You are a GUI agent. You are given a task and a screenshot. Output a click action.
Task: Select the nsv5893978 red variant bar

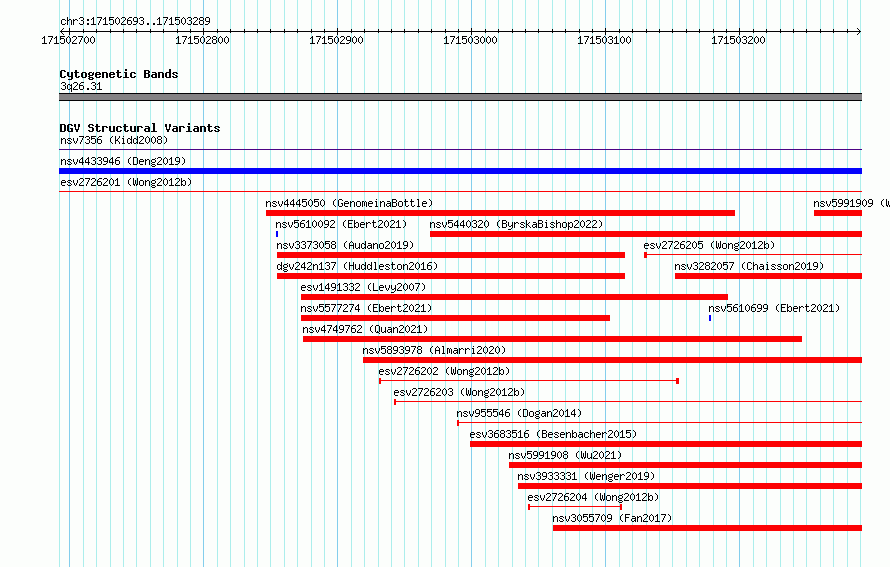click(x=612, y=360)
